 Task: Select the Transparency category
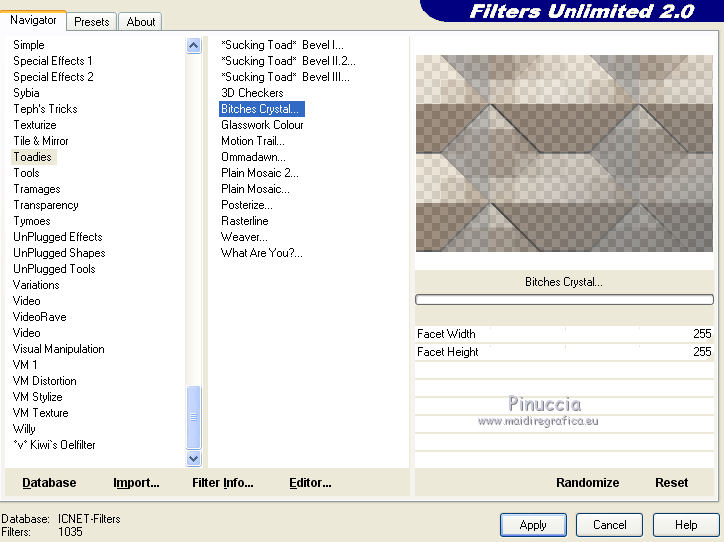pos(46,205)
